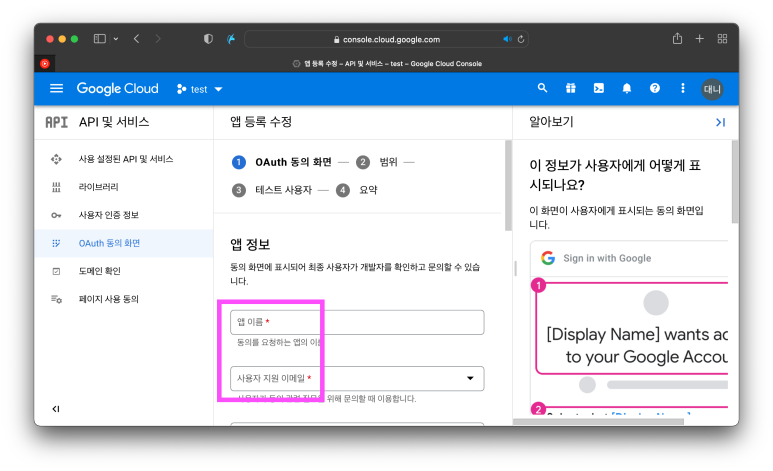Click the Safari address bar

[386, 39]
